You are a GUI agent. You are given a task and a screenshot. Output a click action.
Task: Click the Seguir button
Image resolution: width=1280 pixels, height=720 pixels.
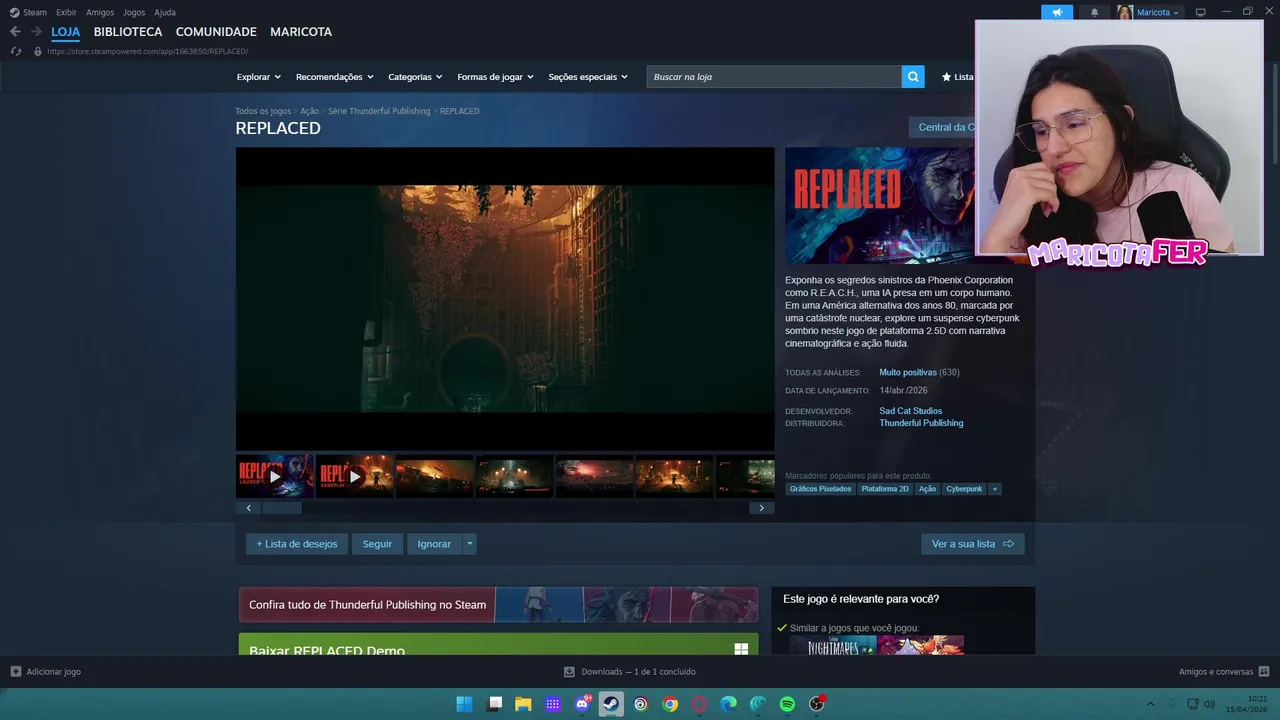coord(377,544)
